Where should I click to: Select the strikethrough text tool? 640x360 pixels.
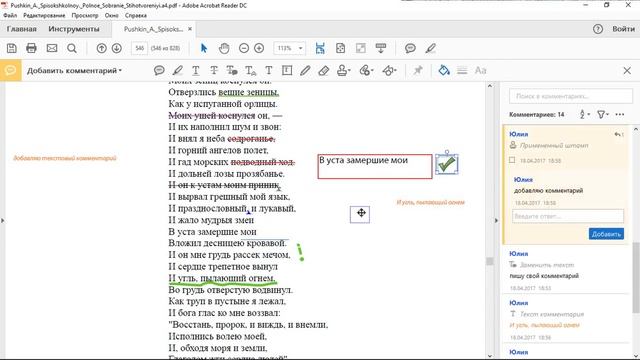(214, 71)
